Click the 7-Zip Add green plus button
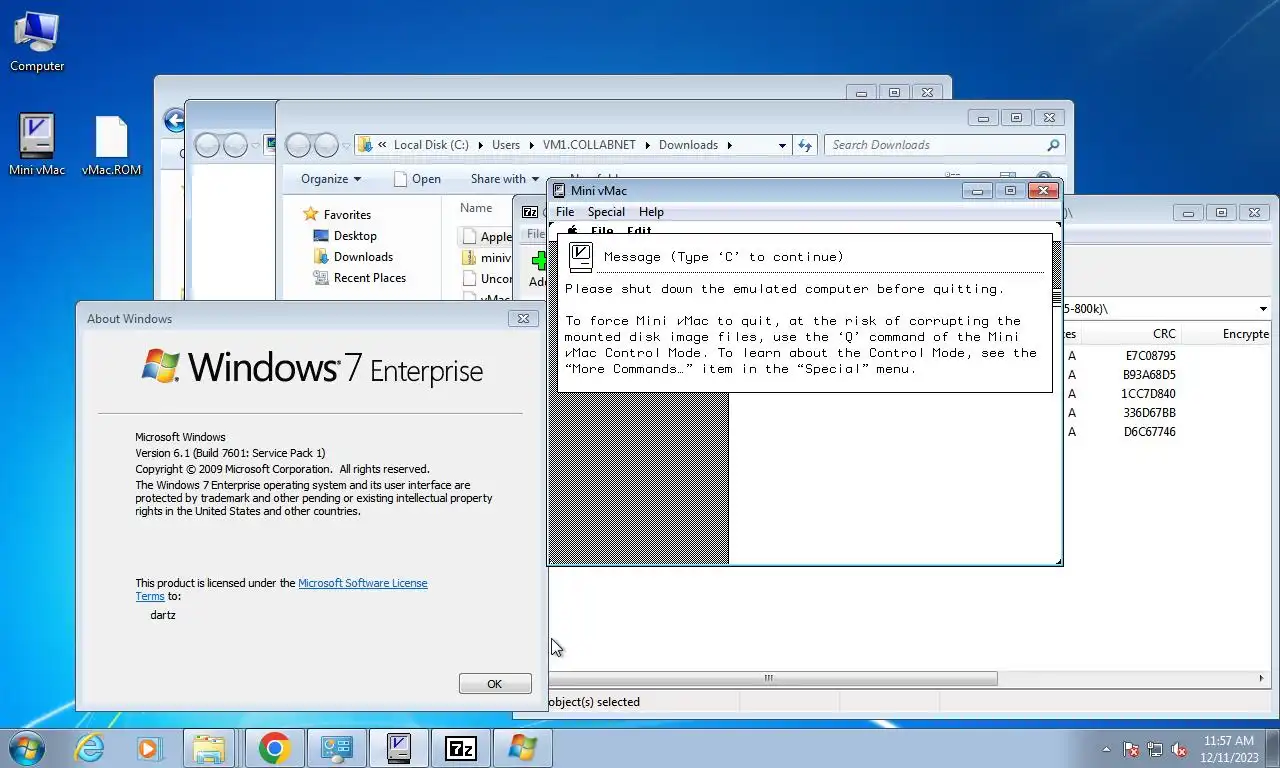The width and height of the screenshot is (1280, 768). [539, 262]
